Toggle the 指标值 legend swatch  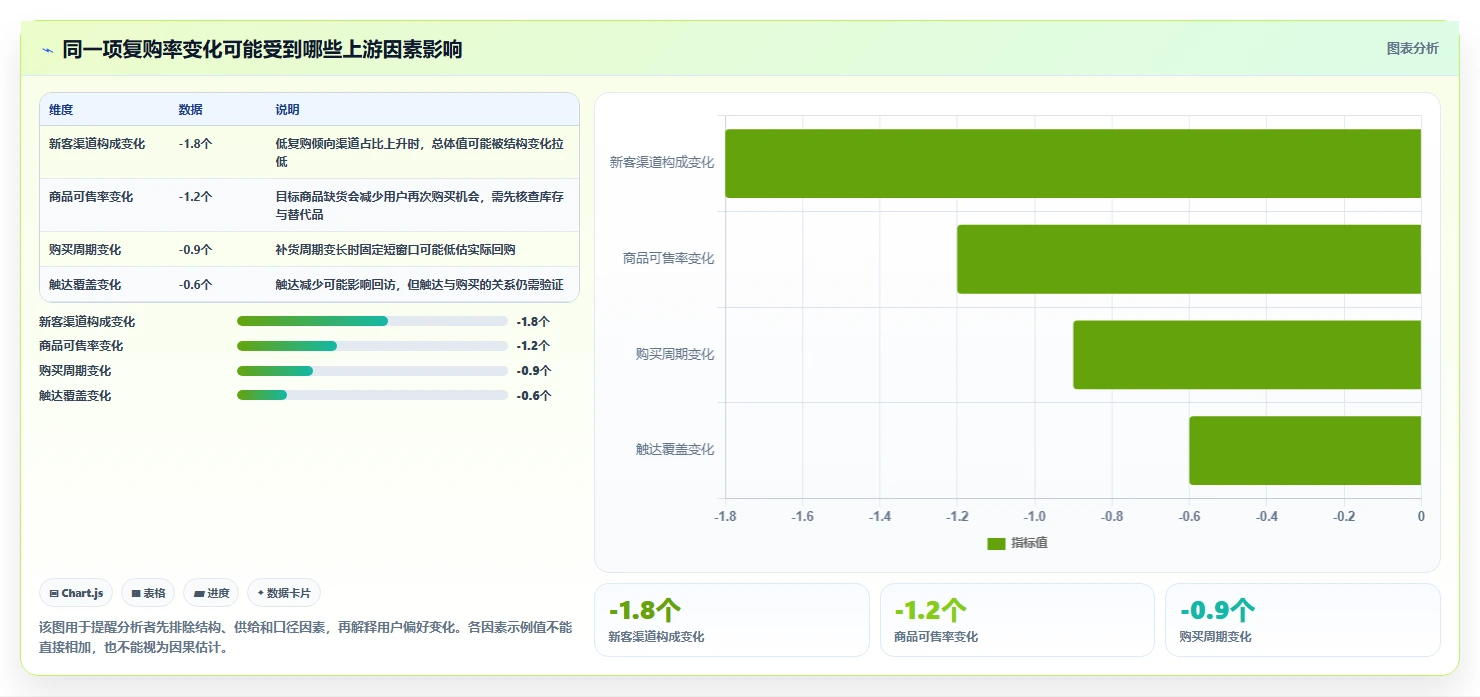tap(995, 543)
